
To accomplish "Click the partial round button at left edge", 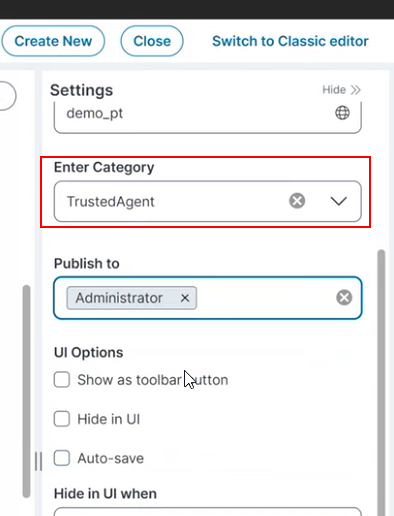I will (7, 96).
